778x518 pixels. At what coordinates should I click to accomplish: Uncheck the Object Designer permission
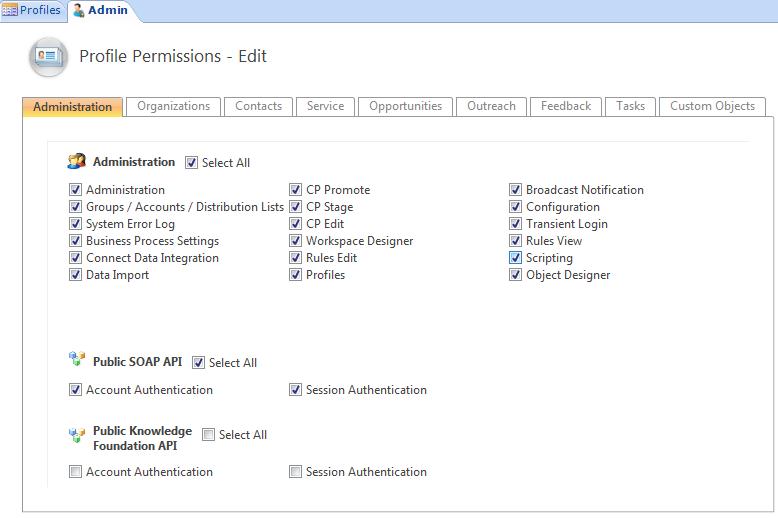[516, 275]
